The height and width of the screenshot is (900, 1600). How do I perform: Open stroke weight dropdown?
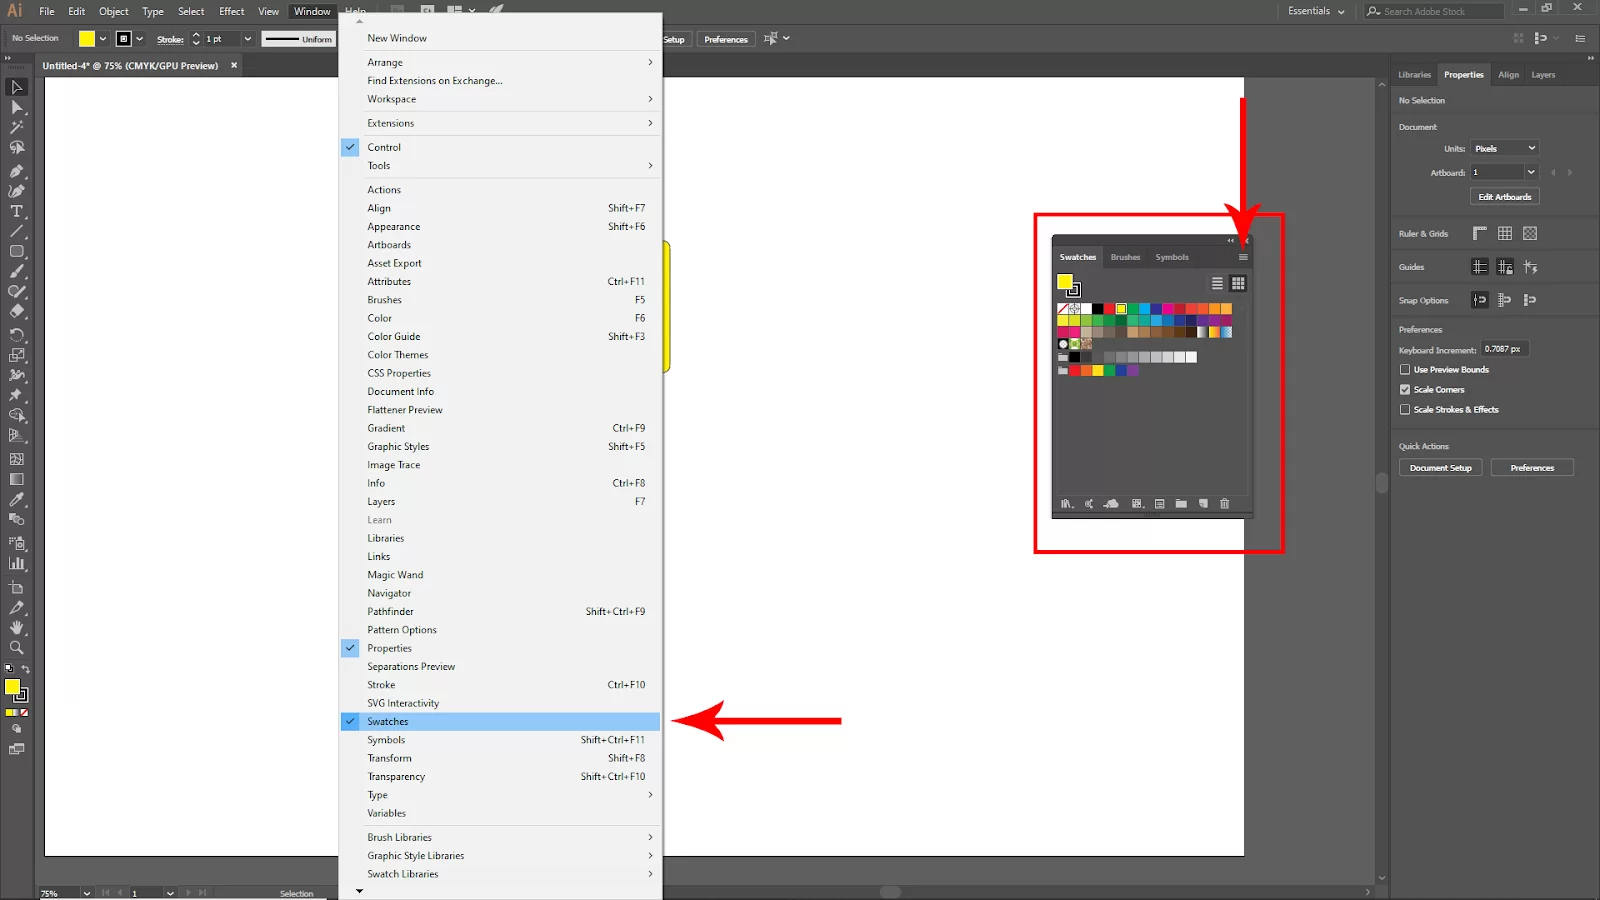pyautogui.click(x=248, y=39)
